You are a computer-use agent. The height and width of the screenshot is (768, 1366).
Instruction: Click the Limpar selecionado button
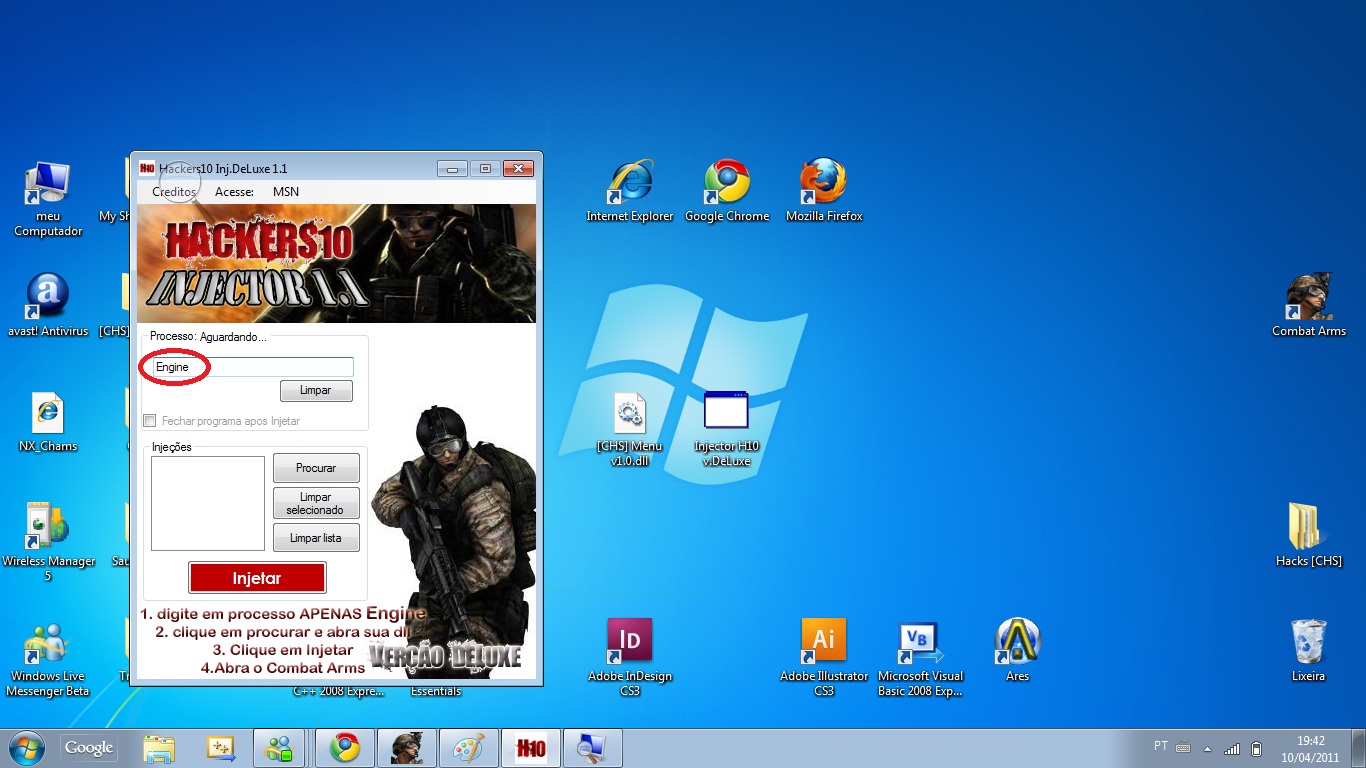(x=316, y=503)
